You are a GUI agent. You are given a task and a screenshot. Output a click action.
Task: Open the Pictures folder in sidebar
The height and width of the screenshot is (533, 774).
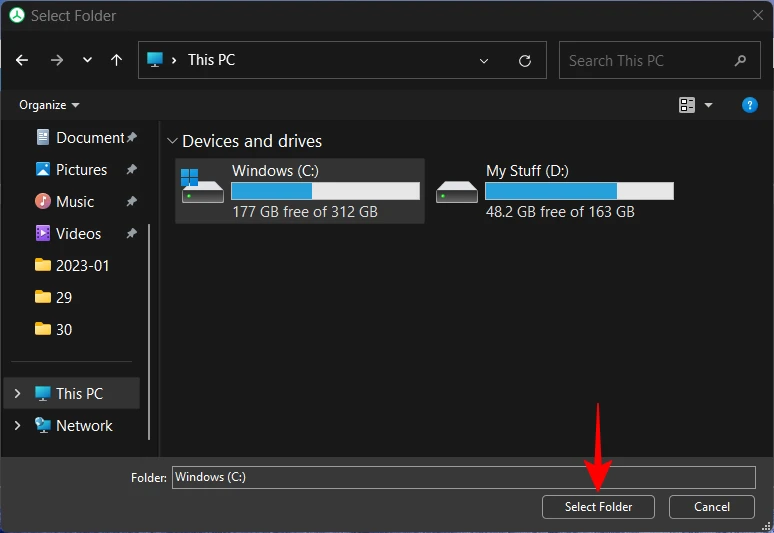point(81,170)
